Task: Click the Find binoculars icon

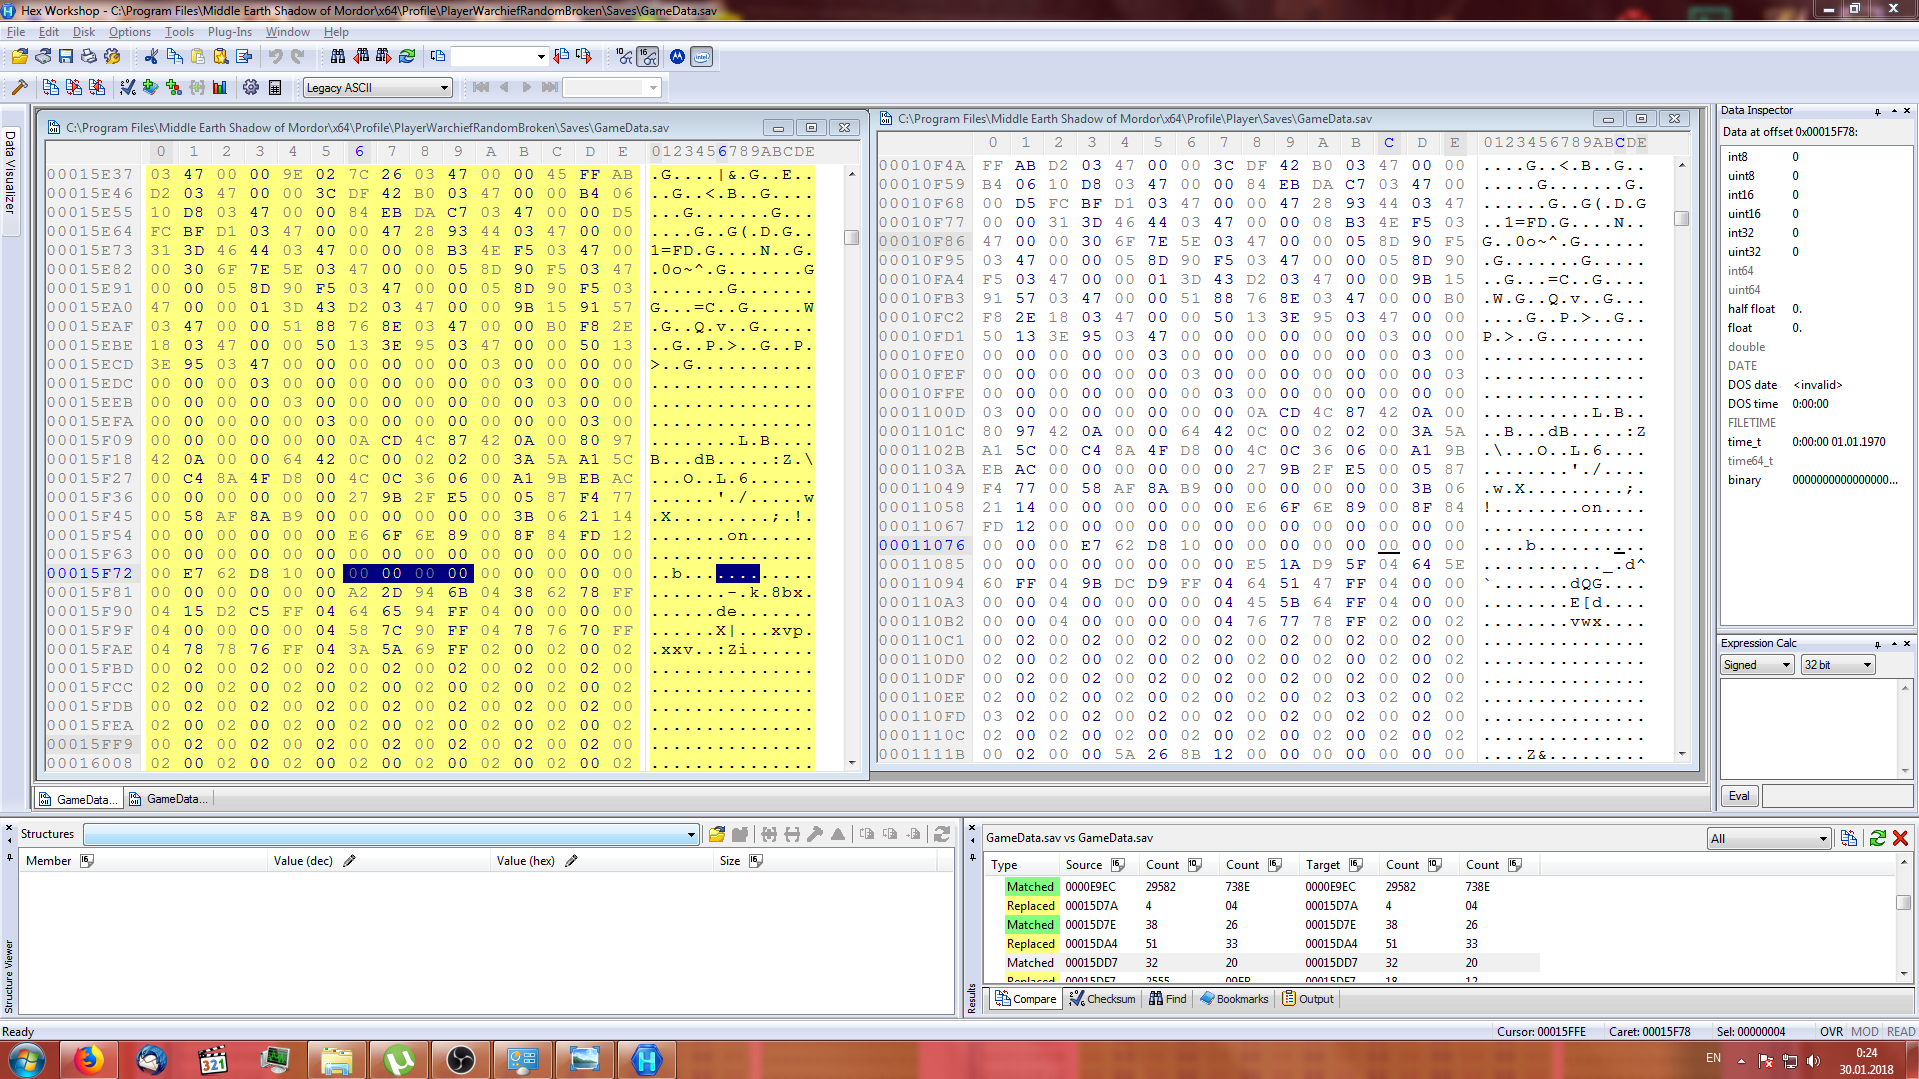Action: [x=338, y=57]
